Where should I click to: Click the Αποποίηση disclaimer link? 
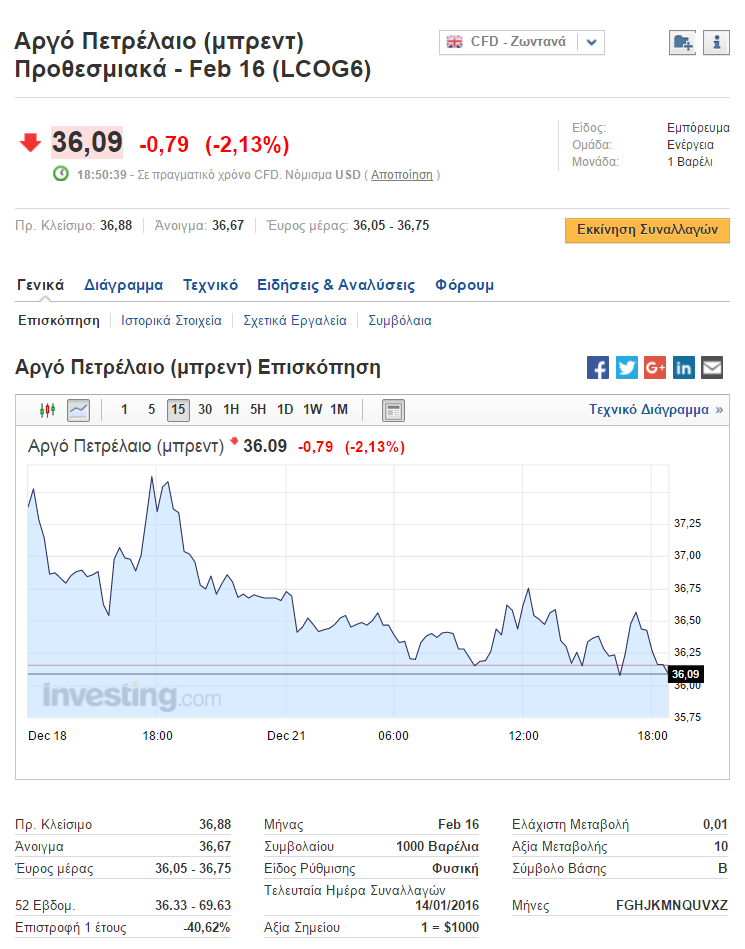pyautogui.click(x=402, y=174)
